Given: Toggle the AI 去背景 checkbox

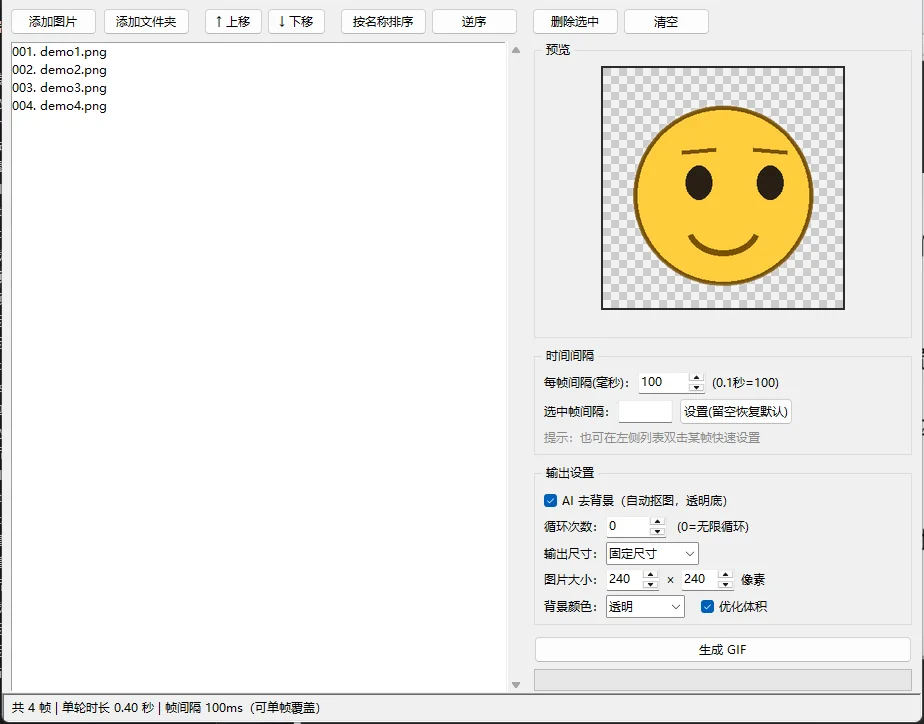Looking at the screenshot, I should click(x=550, y=501).
